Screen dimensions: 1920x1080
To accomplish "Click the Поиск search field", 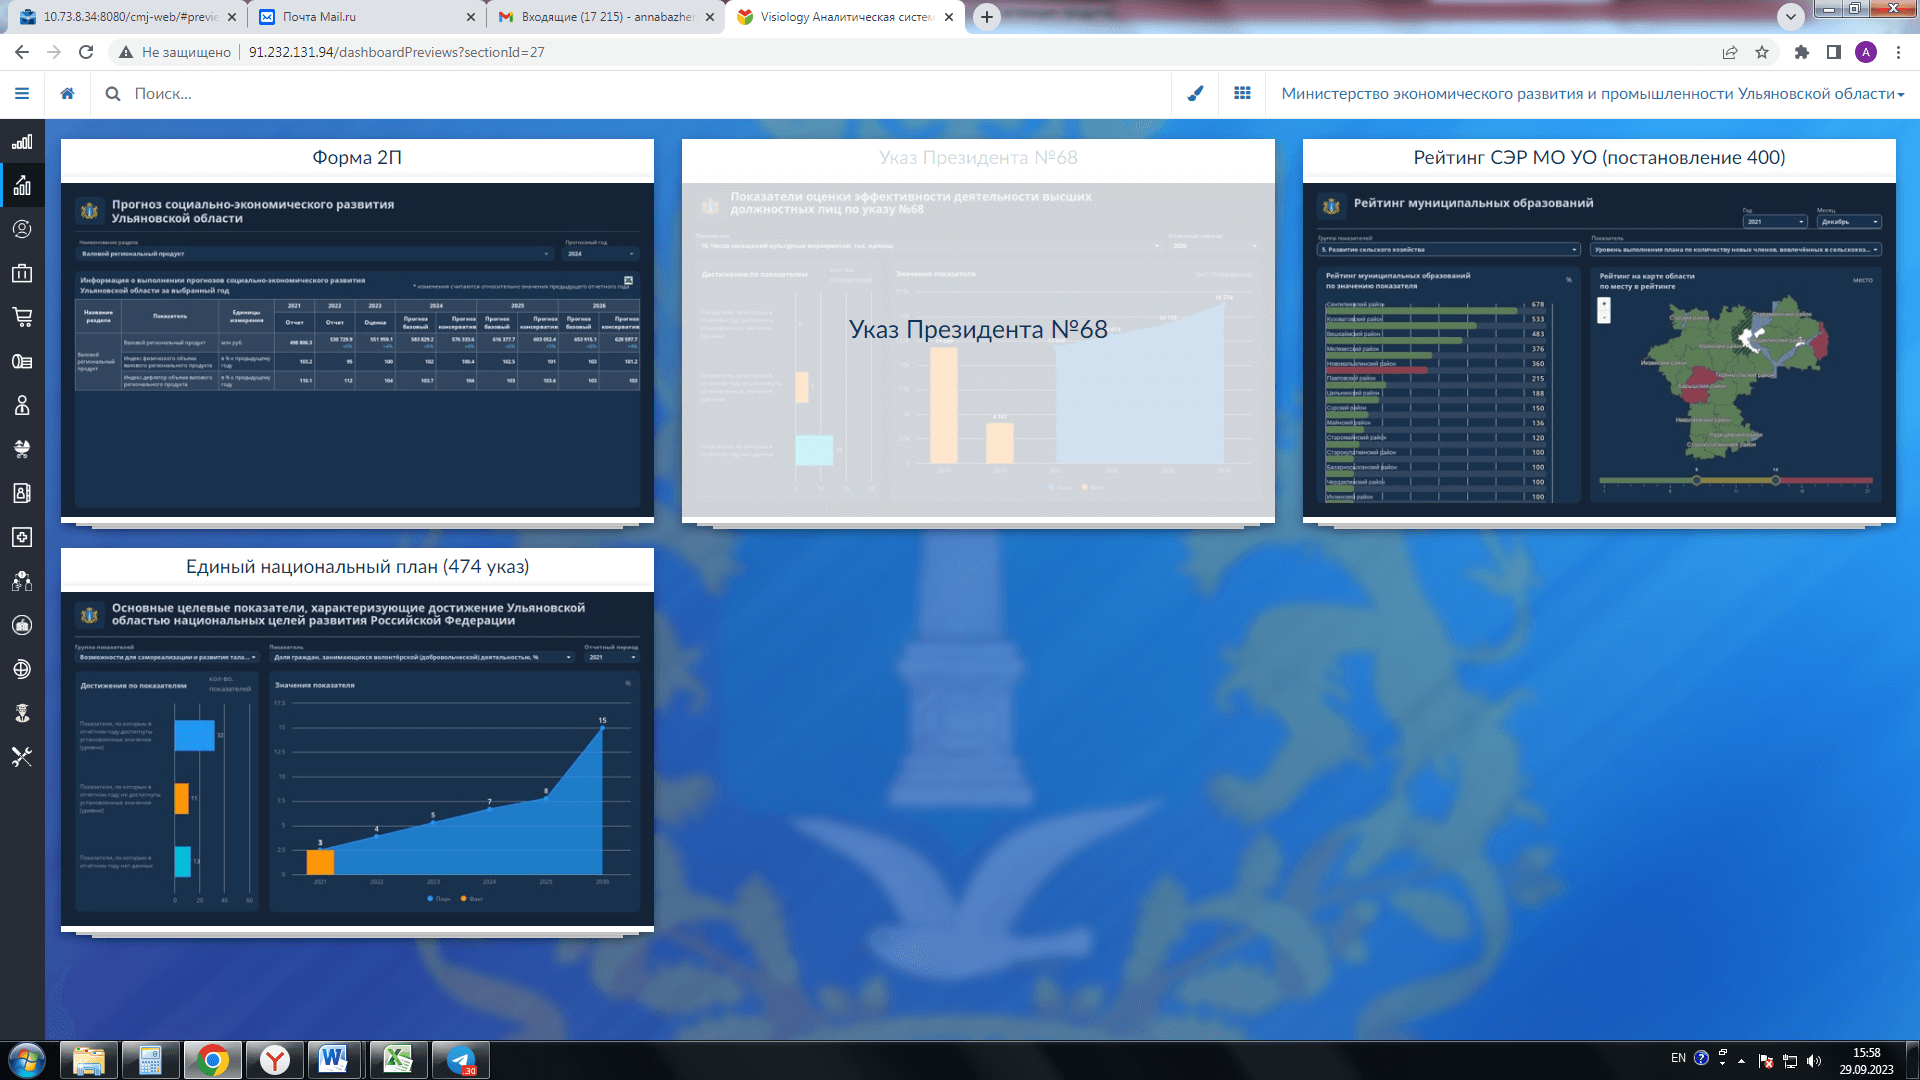I will (640, 93).
